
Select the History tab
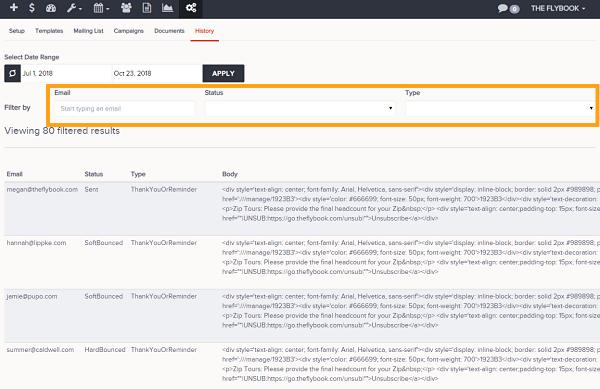click(x=204, y=31)
